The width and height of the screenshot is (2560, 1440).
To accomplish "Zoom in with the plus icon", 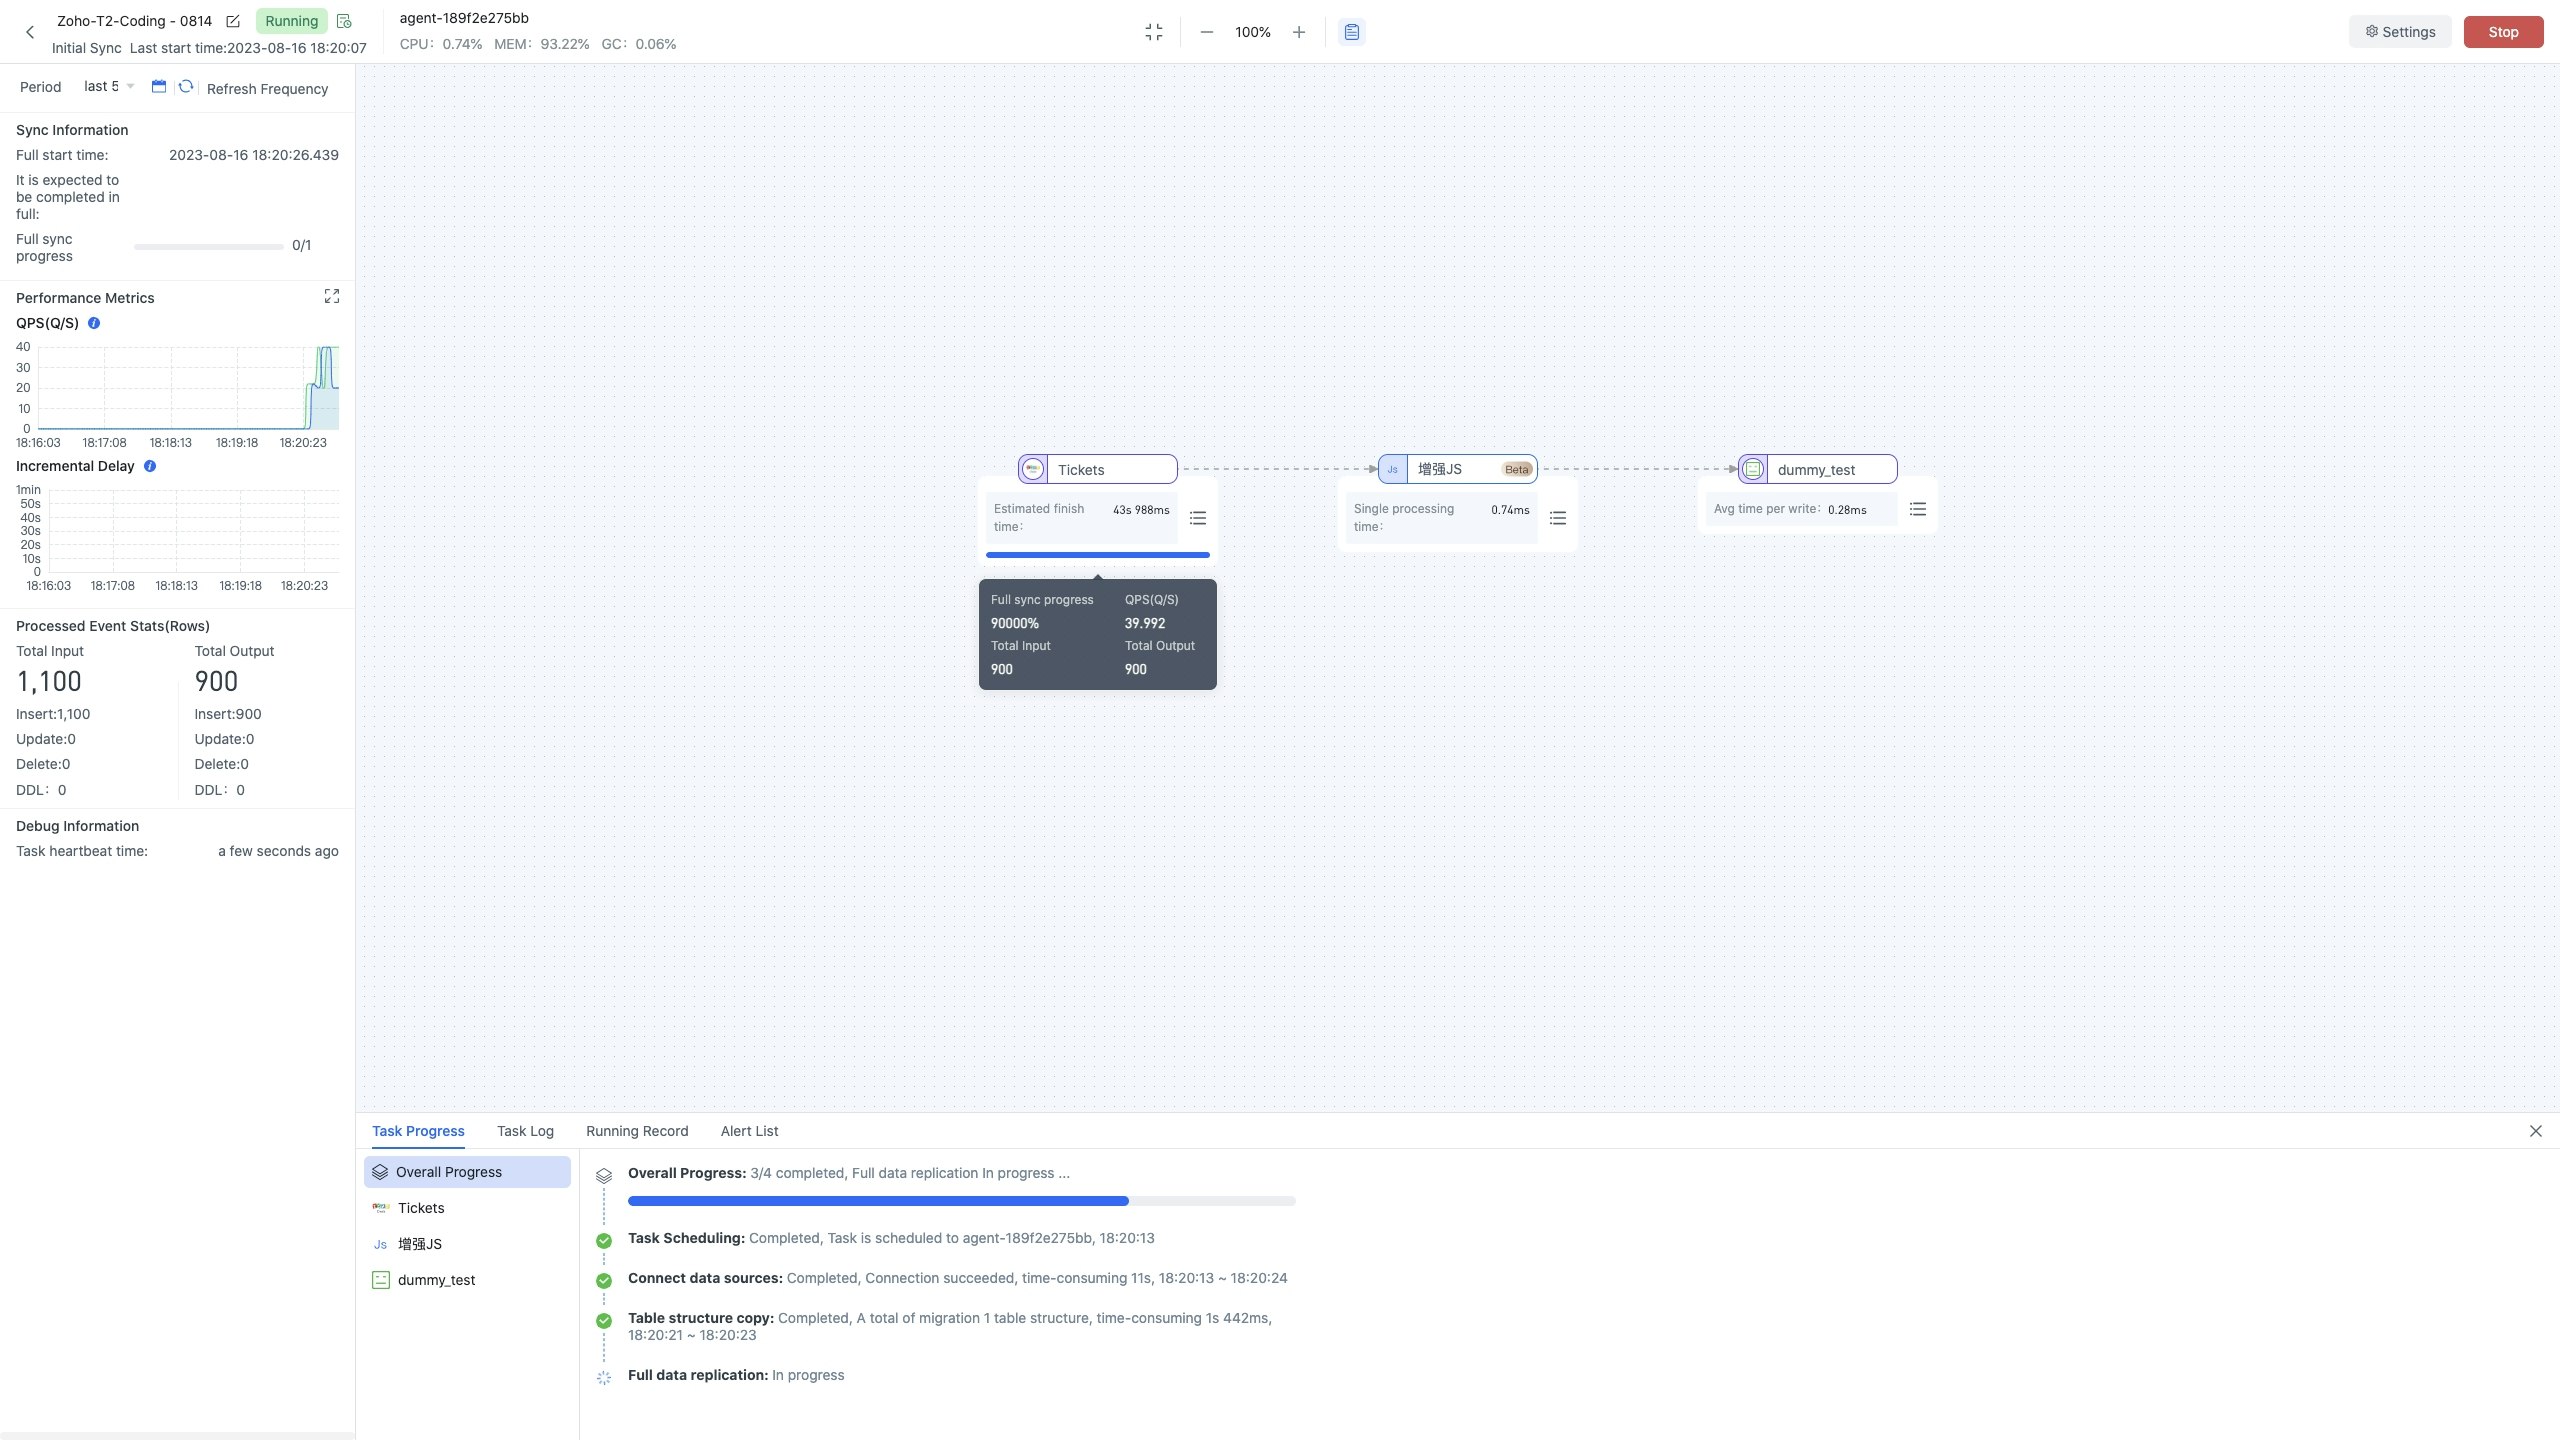I will click(1299, 32).
